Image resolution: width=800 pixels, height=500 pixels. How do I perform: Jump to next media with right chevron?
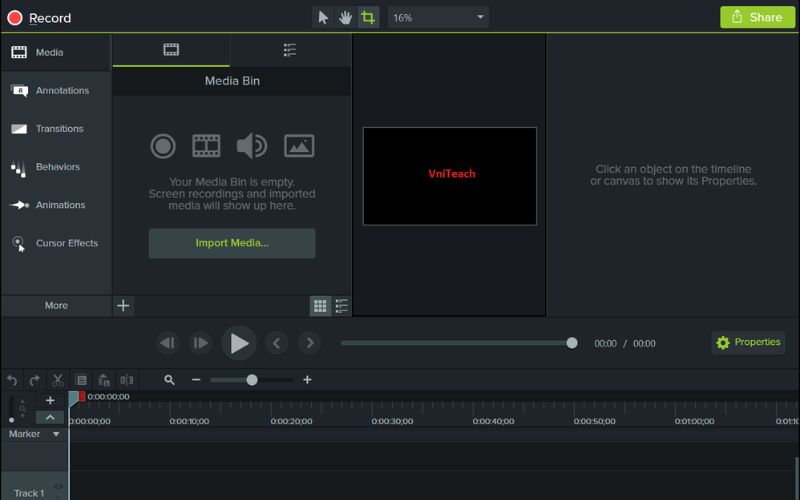pyautogui.click(x=310, y=343)
